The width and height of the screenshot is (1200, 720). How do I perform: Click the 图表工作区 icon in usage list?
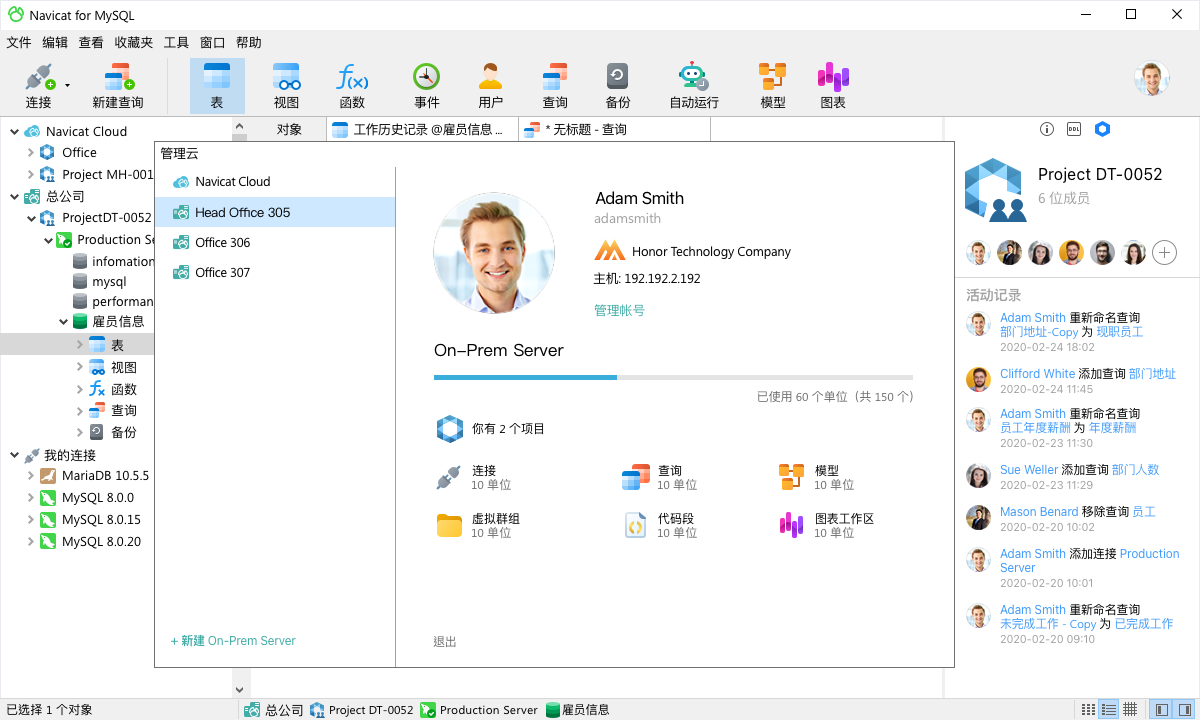click(791, 525)
